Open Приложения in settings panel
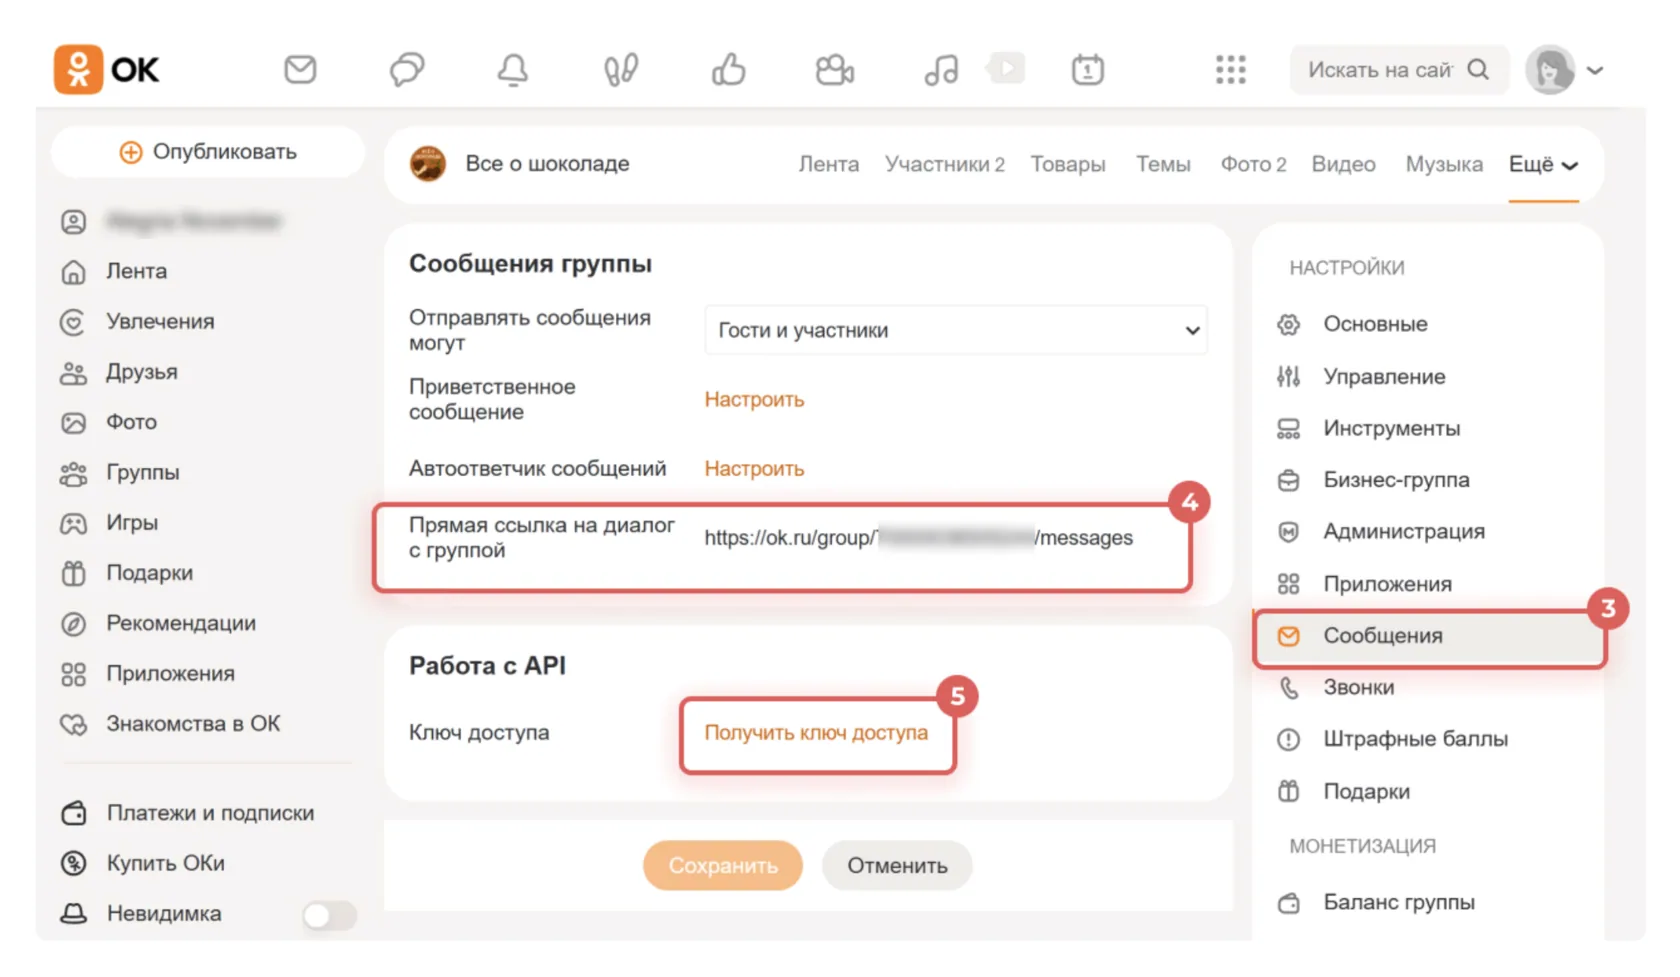1680x977 pixels. coord(1387,584)
